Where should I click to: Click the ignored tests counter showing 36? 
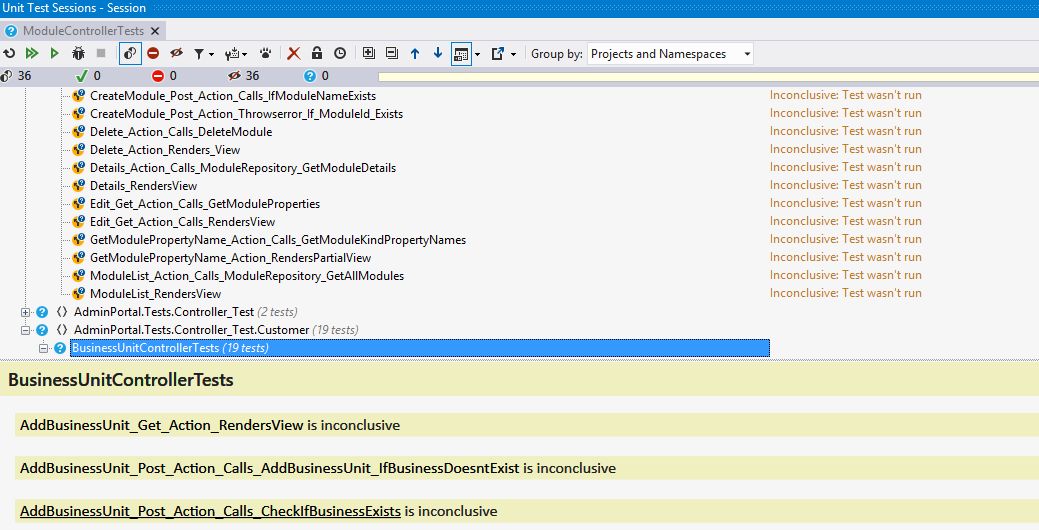(243, 76)
